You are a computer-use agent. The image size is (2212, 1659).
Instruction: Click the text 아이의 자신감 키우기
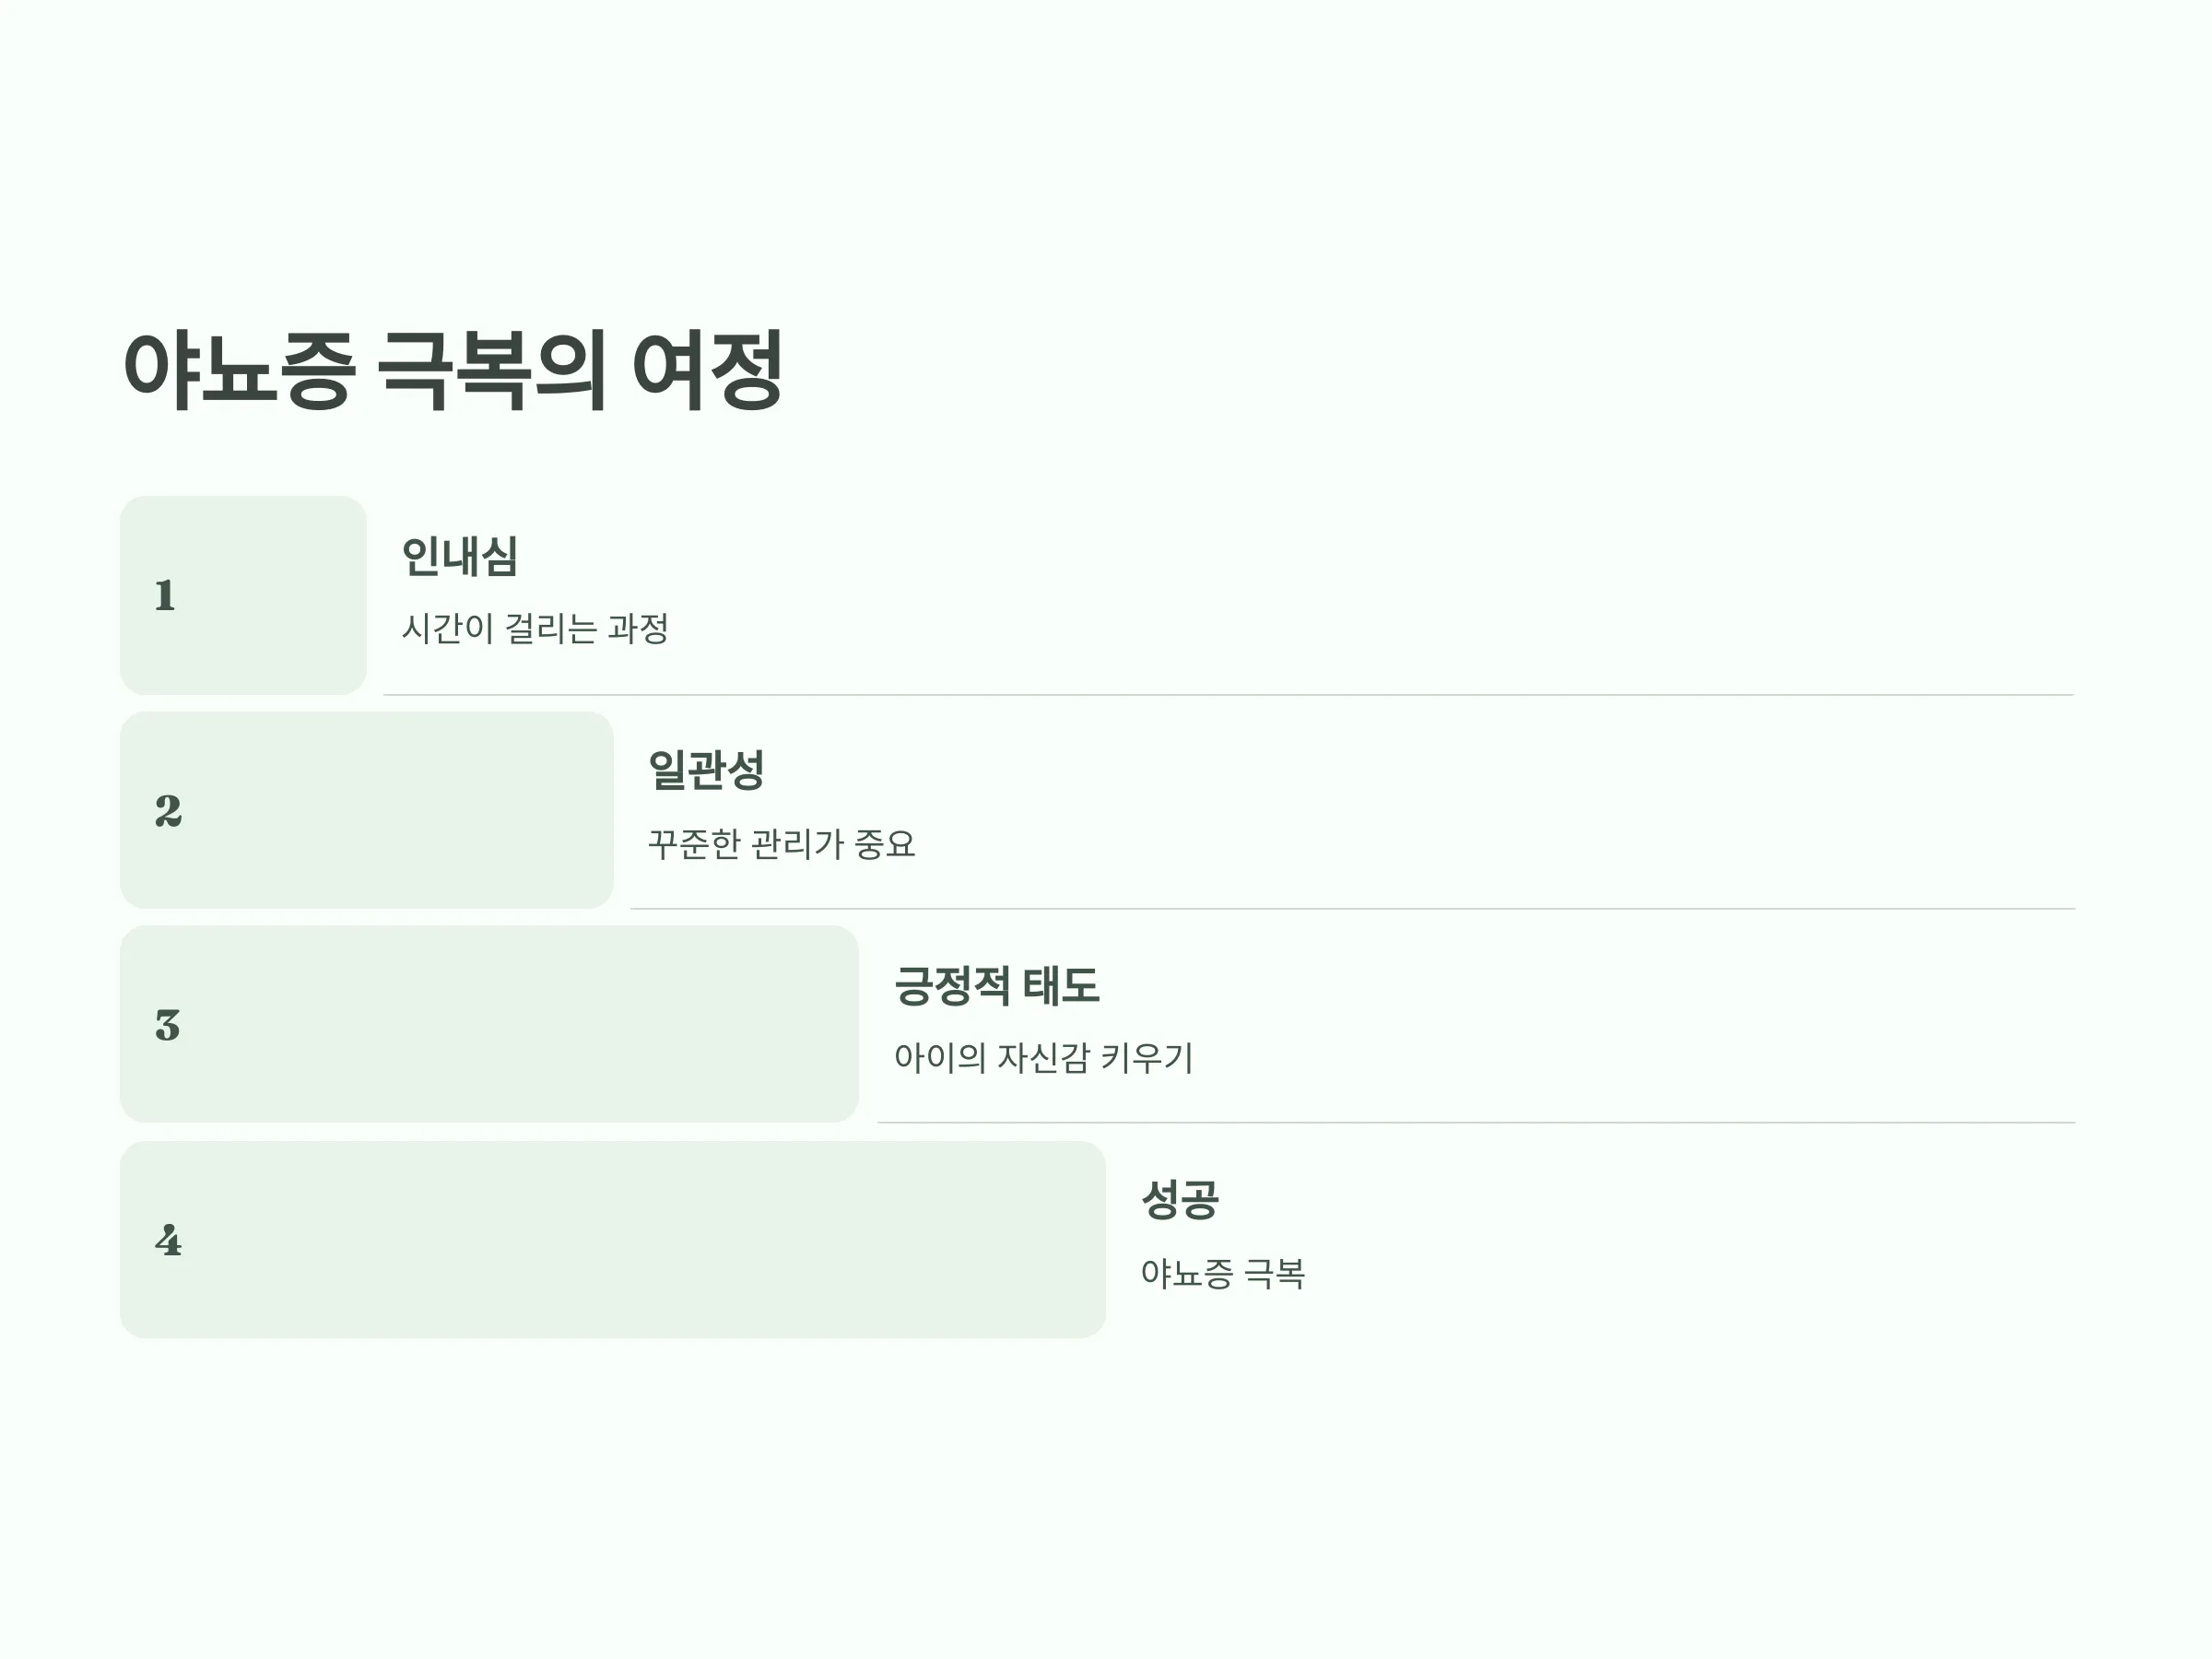coord(1043,1058)
